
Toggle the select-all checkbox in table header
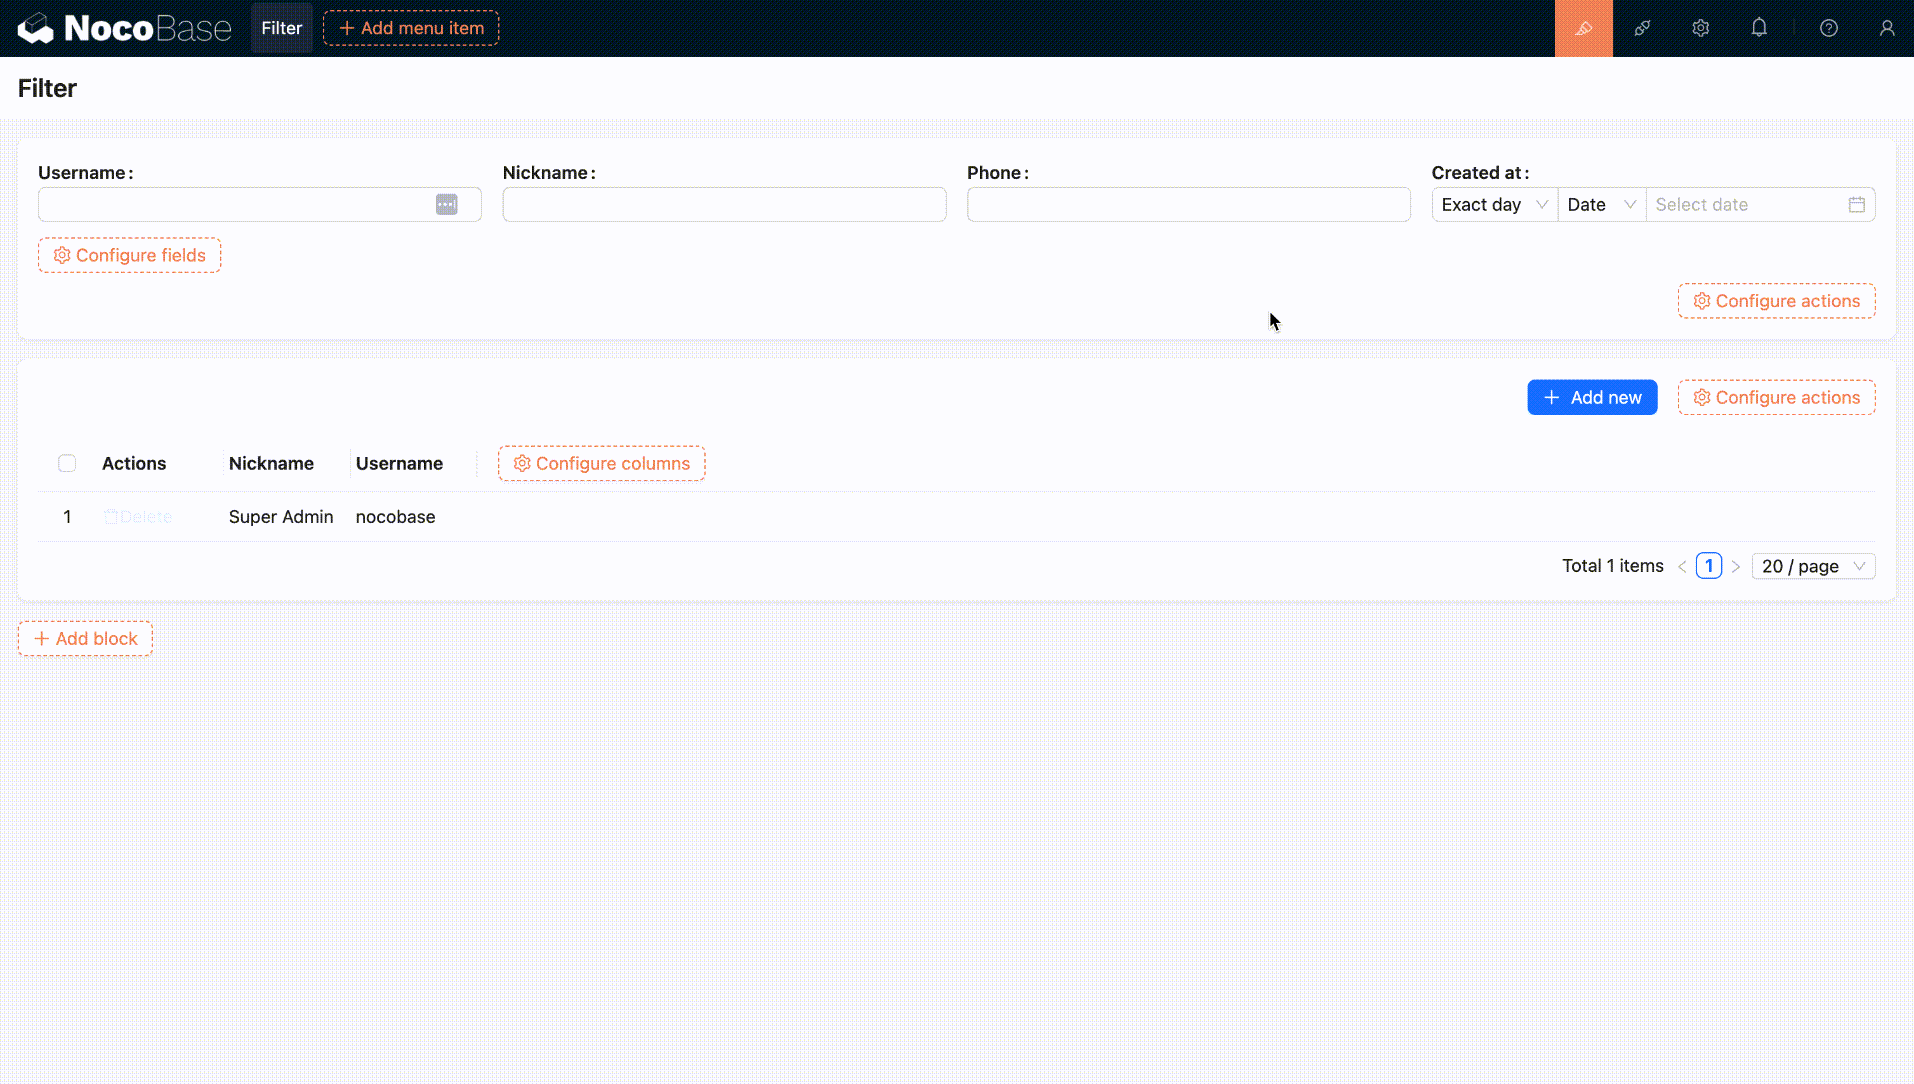point(66,463)
